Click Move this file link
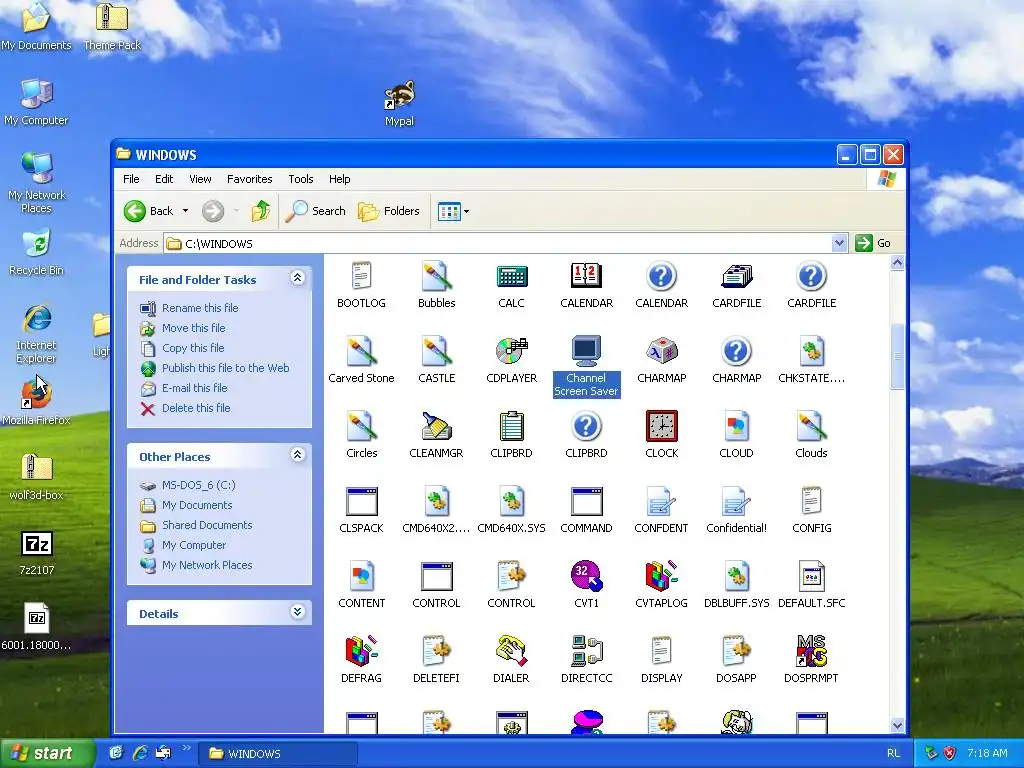The width and height of the screenshot is (1024, 768). click(193, 328)
